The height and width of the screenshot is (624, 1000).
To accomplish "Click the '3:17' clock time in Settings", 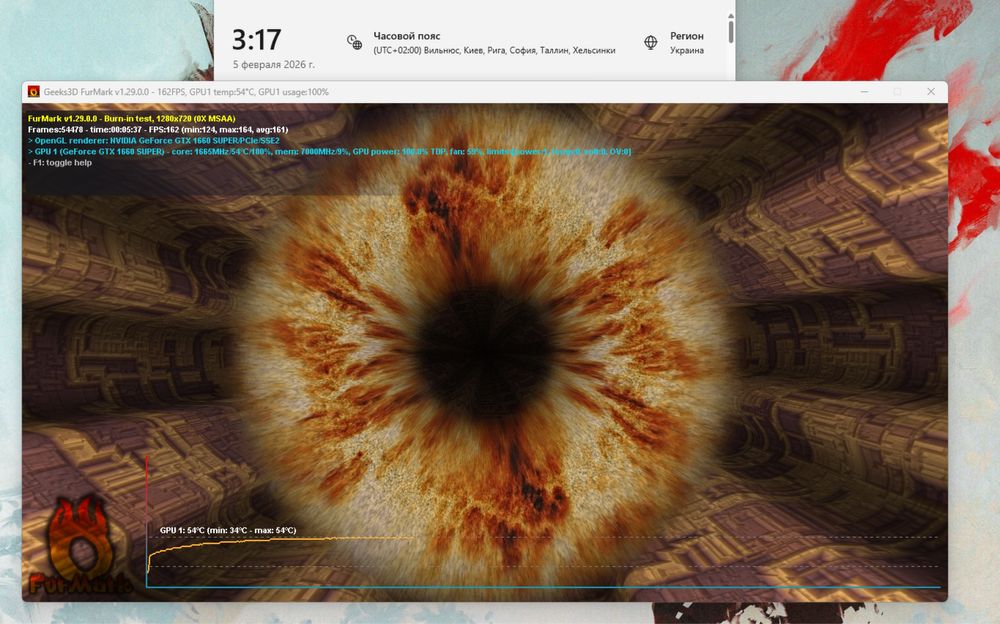I will point(256,40).
